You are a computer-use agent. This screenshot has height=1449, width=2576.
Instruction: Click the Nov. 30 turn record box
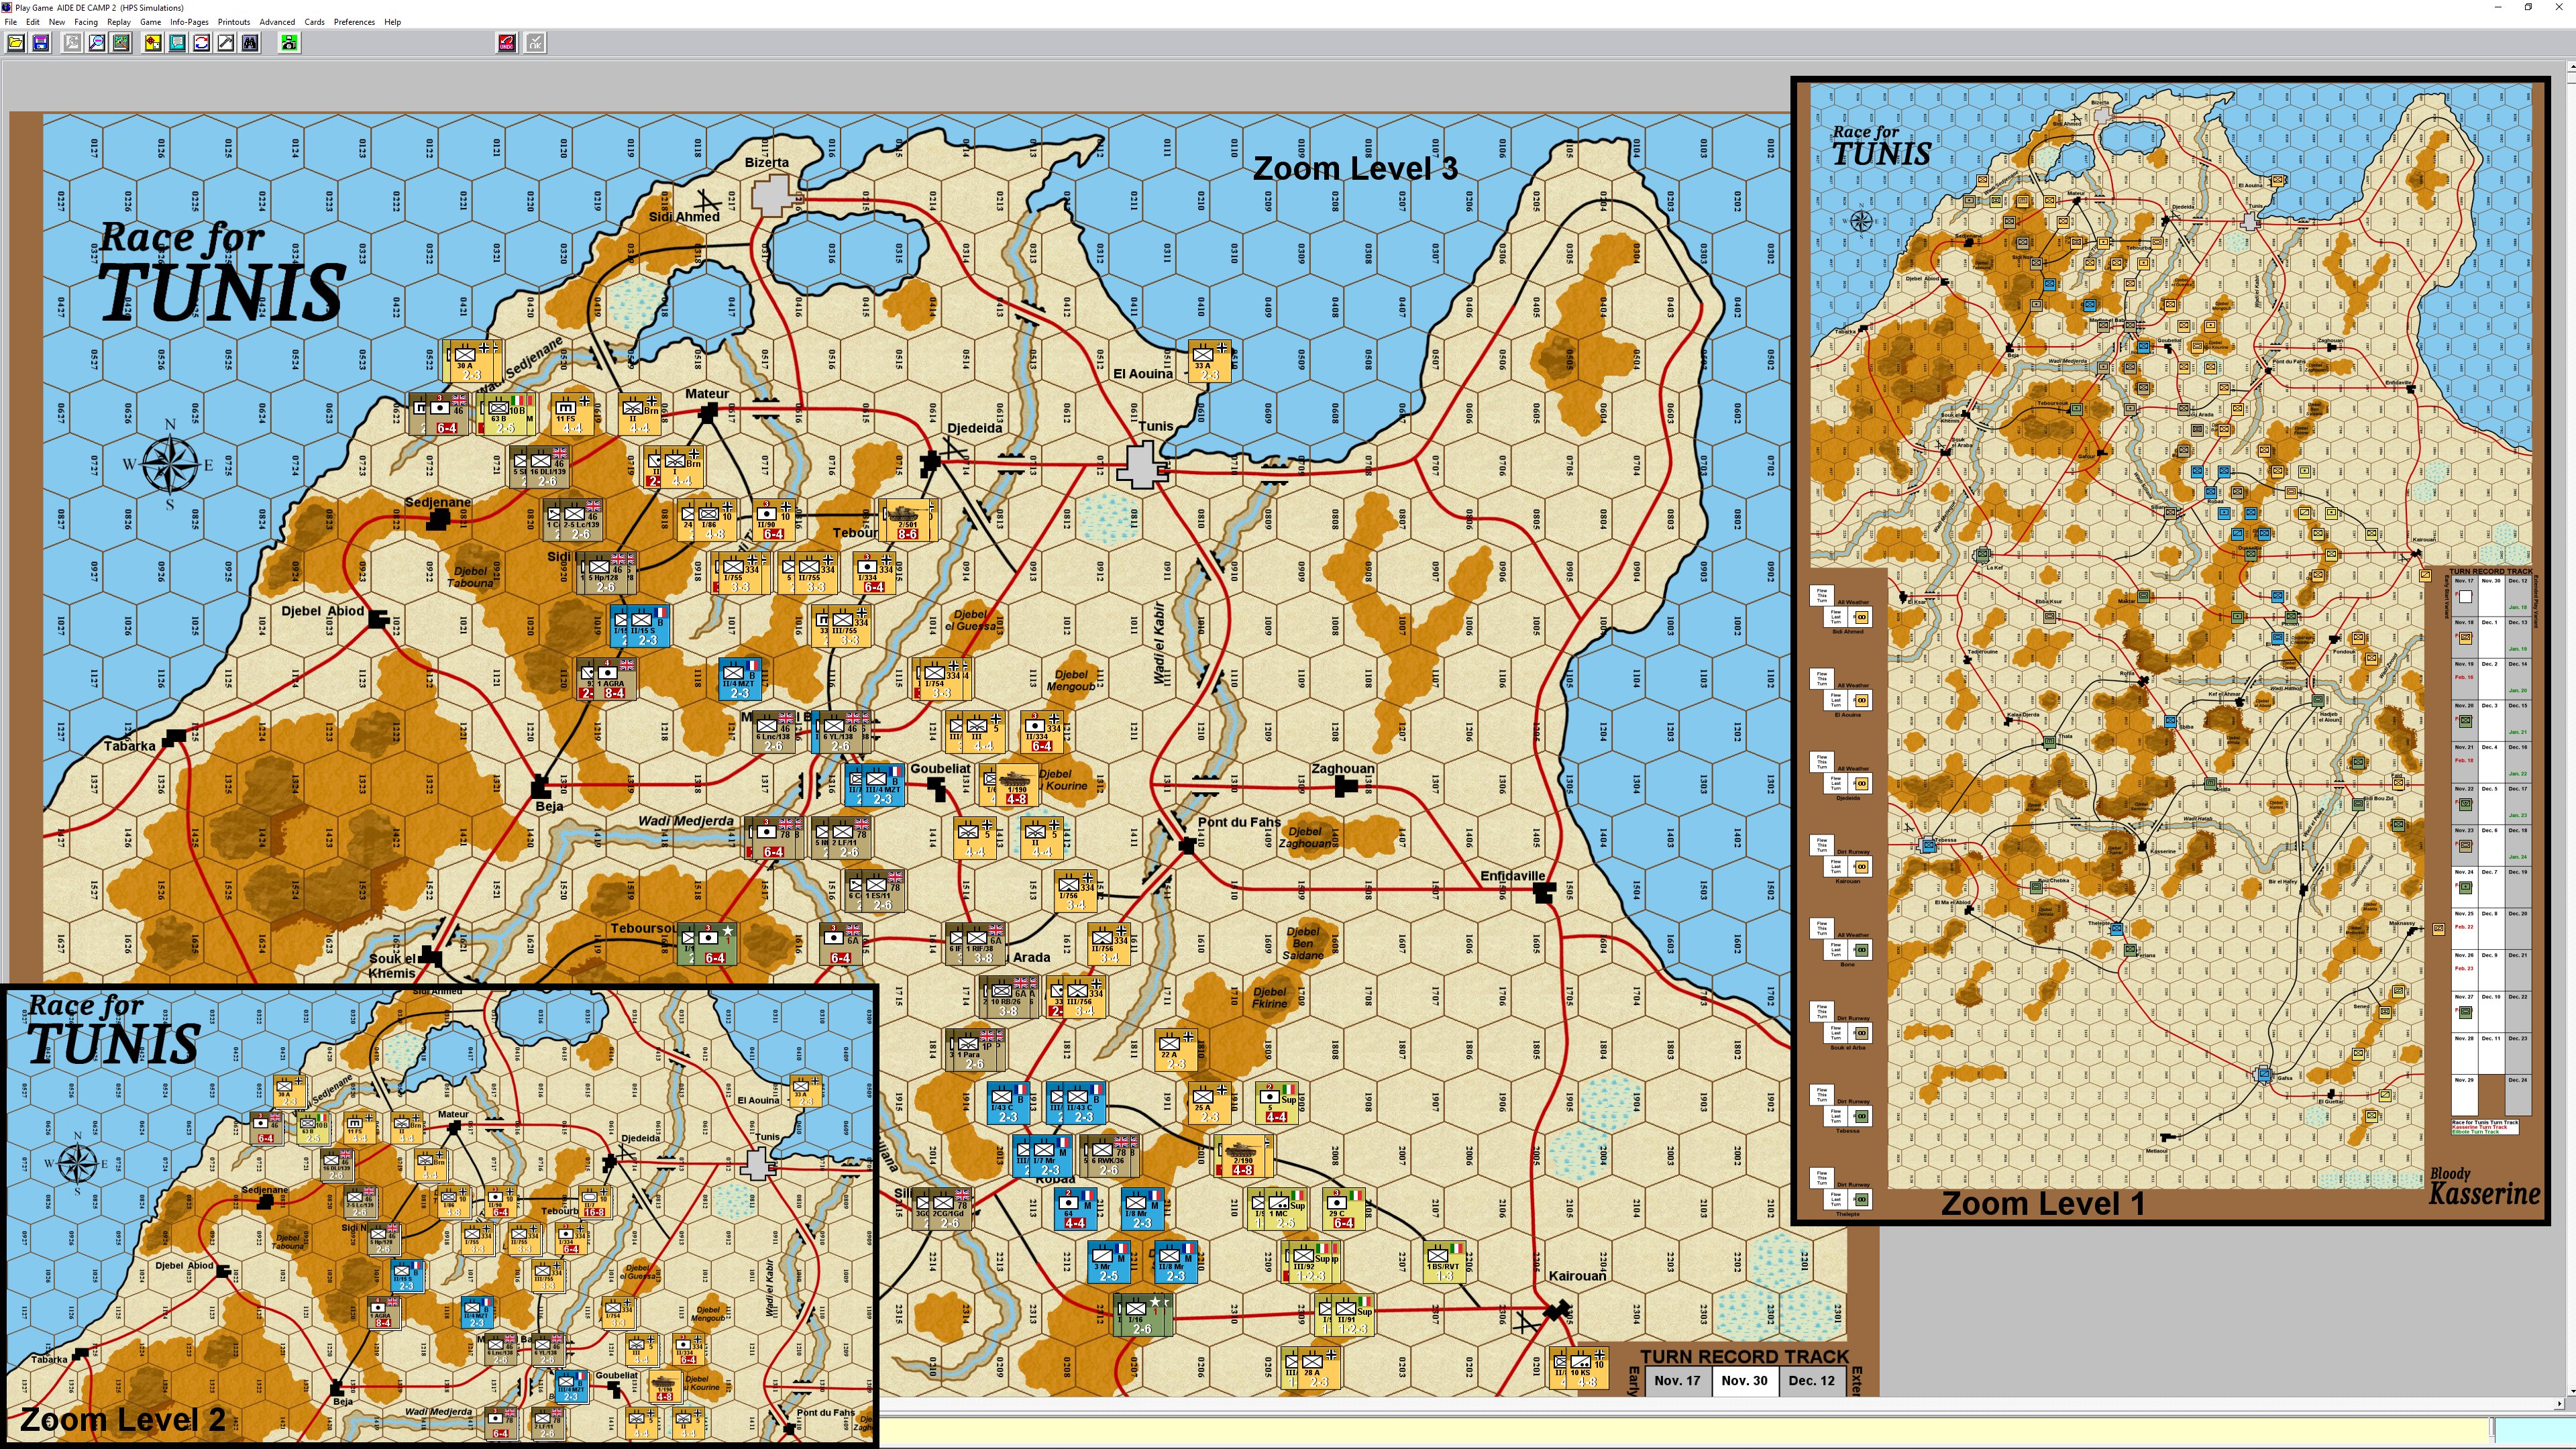click(x=1744, y=1380)
